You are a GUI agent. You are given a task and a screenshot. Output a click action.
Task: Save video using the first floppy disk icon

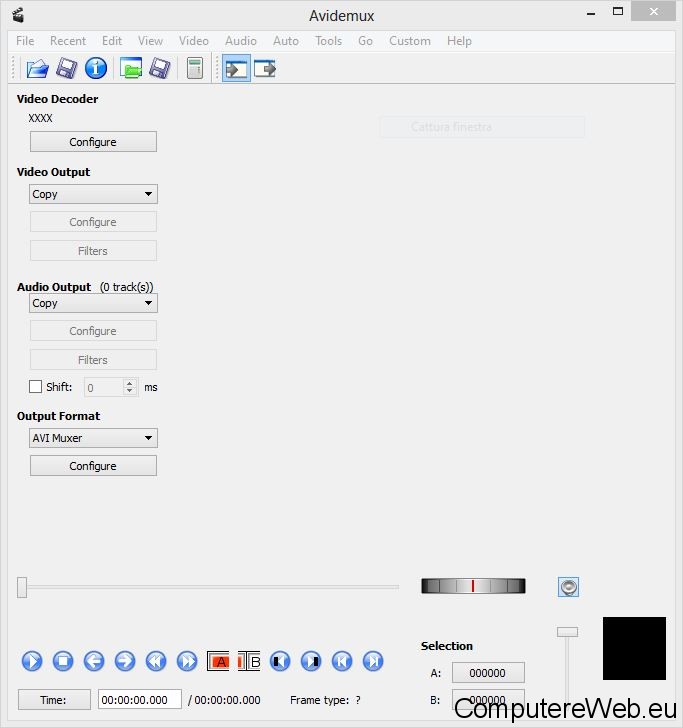66,69
